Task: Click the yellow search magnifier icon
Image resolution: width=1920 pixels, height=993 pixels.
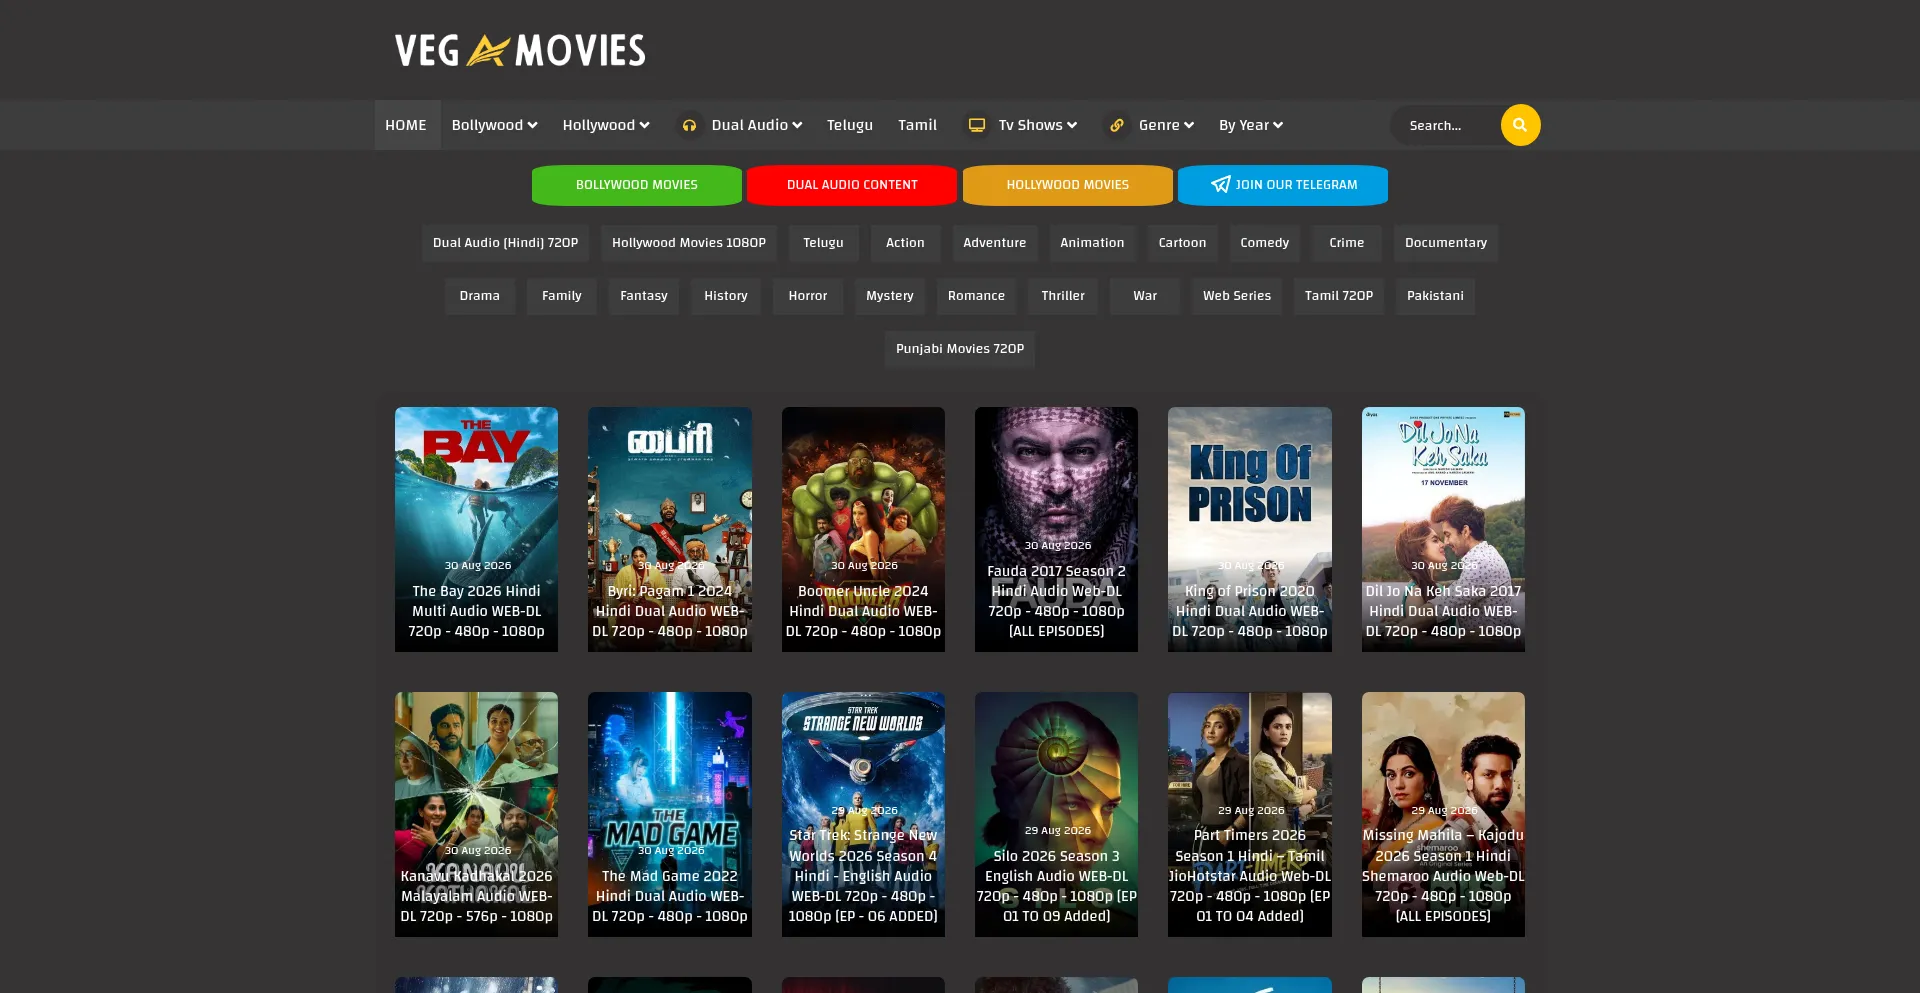Action: pyautogui.click(x=1520, y=125)
